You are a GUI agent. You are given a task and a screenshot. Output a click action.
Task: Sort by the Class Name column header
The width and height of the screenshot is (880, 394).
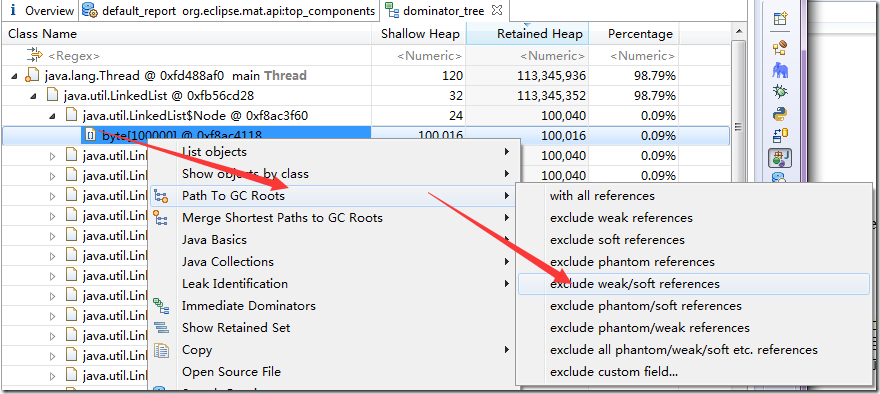coord(186,34)
